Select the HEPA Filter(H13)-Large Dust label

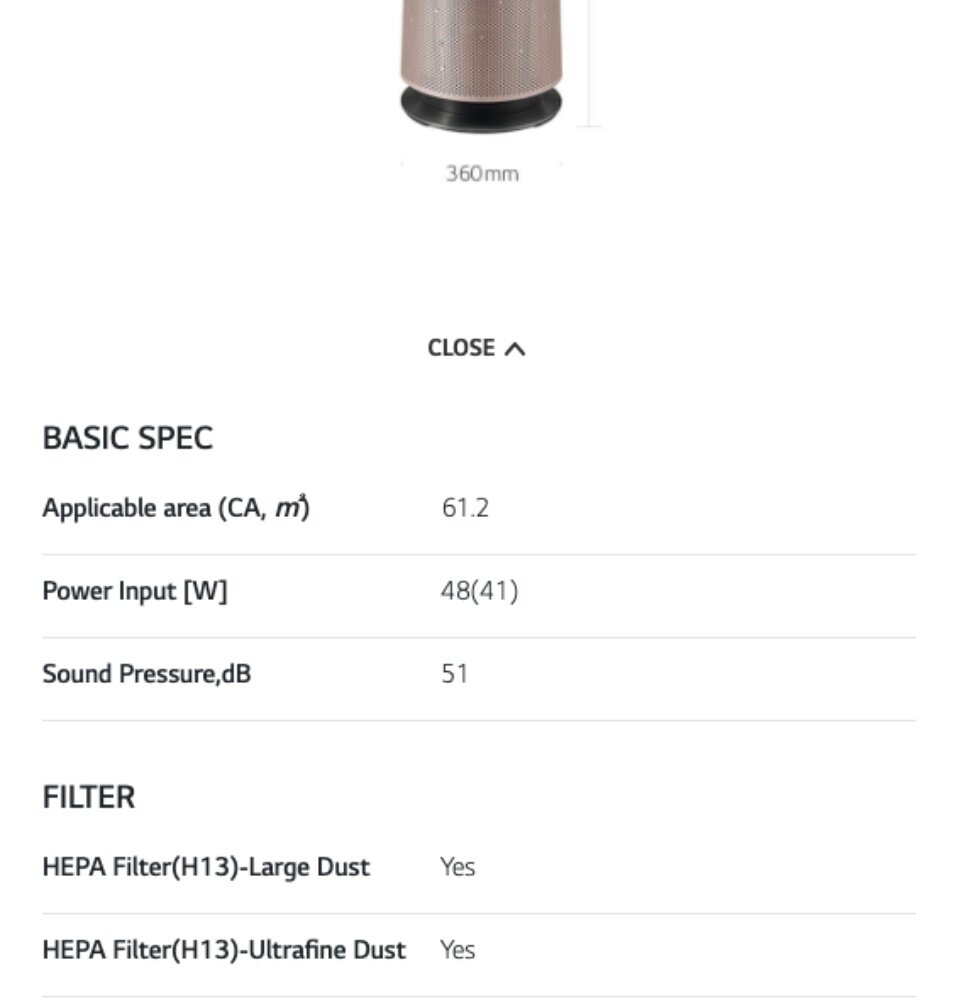click(205, 867)
